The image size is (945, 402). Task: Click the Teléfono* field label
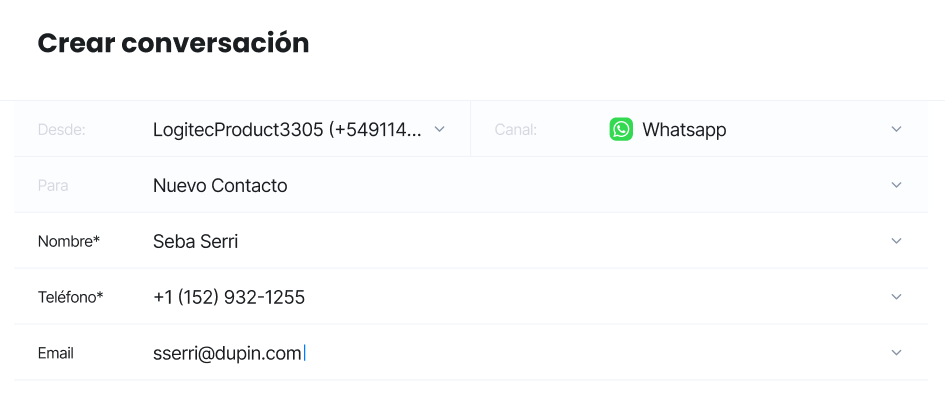(71, 297)
